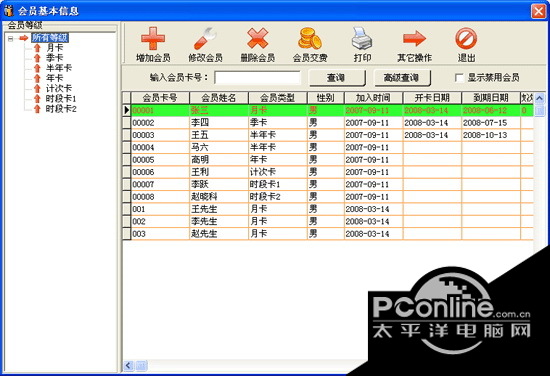Click member name 赵晓科
This screenshot has height=376, width=550.
[x=204, y=197]
